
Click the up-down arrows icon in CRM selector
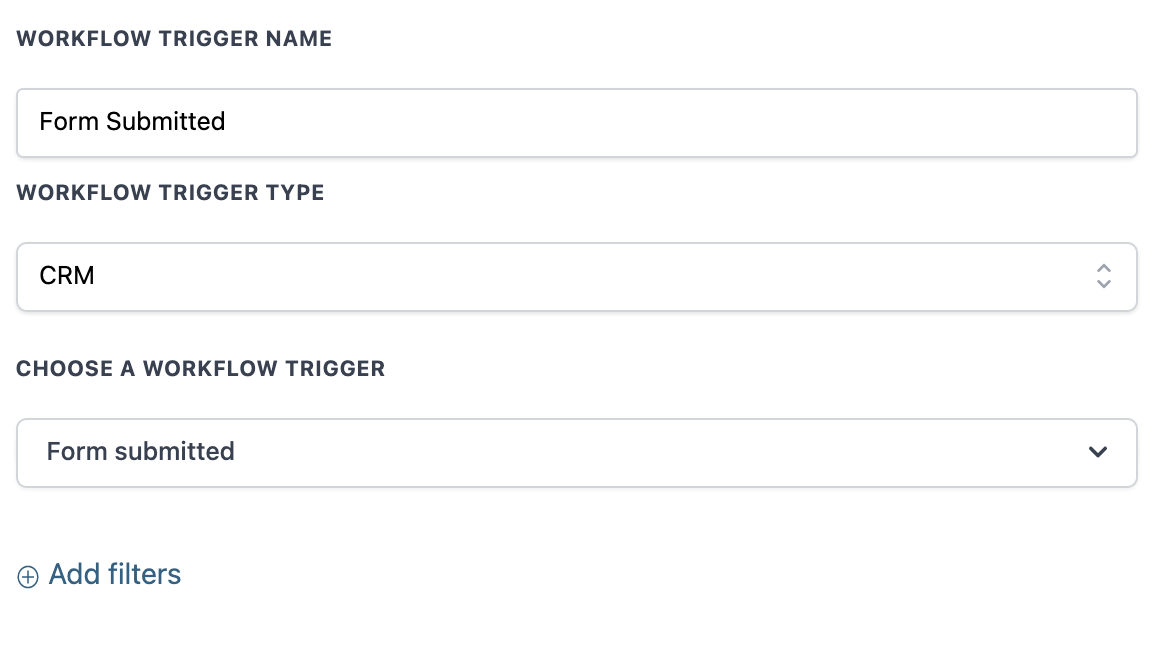click(1104, 276)
